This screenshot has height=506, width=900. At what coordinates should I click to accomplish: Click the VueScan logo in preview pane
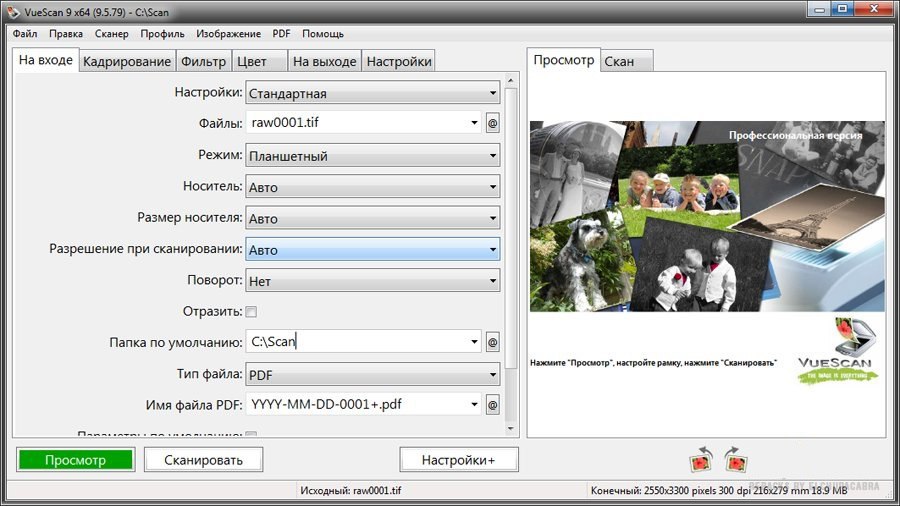(838, 351)
